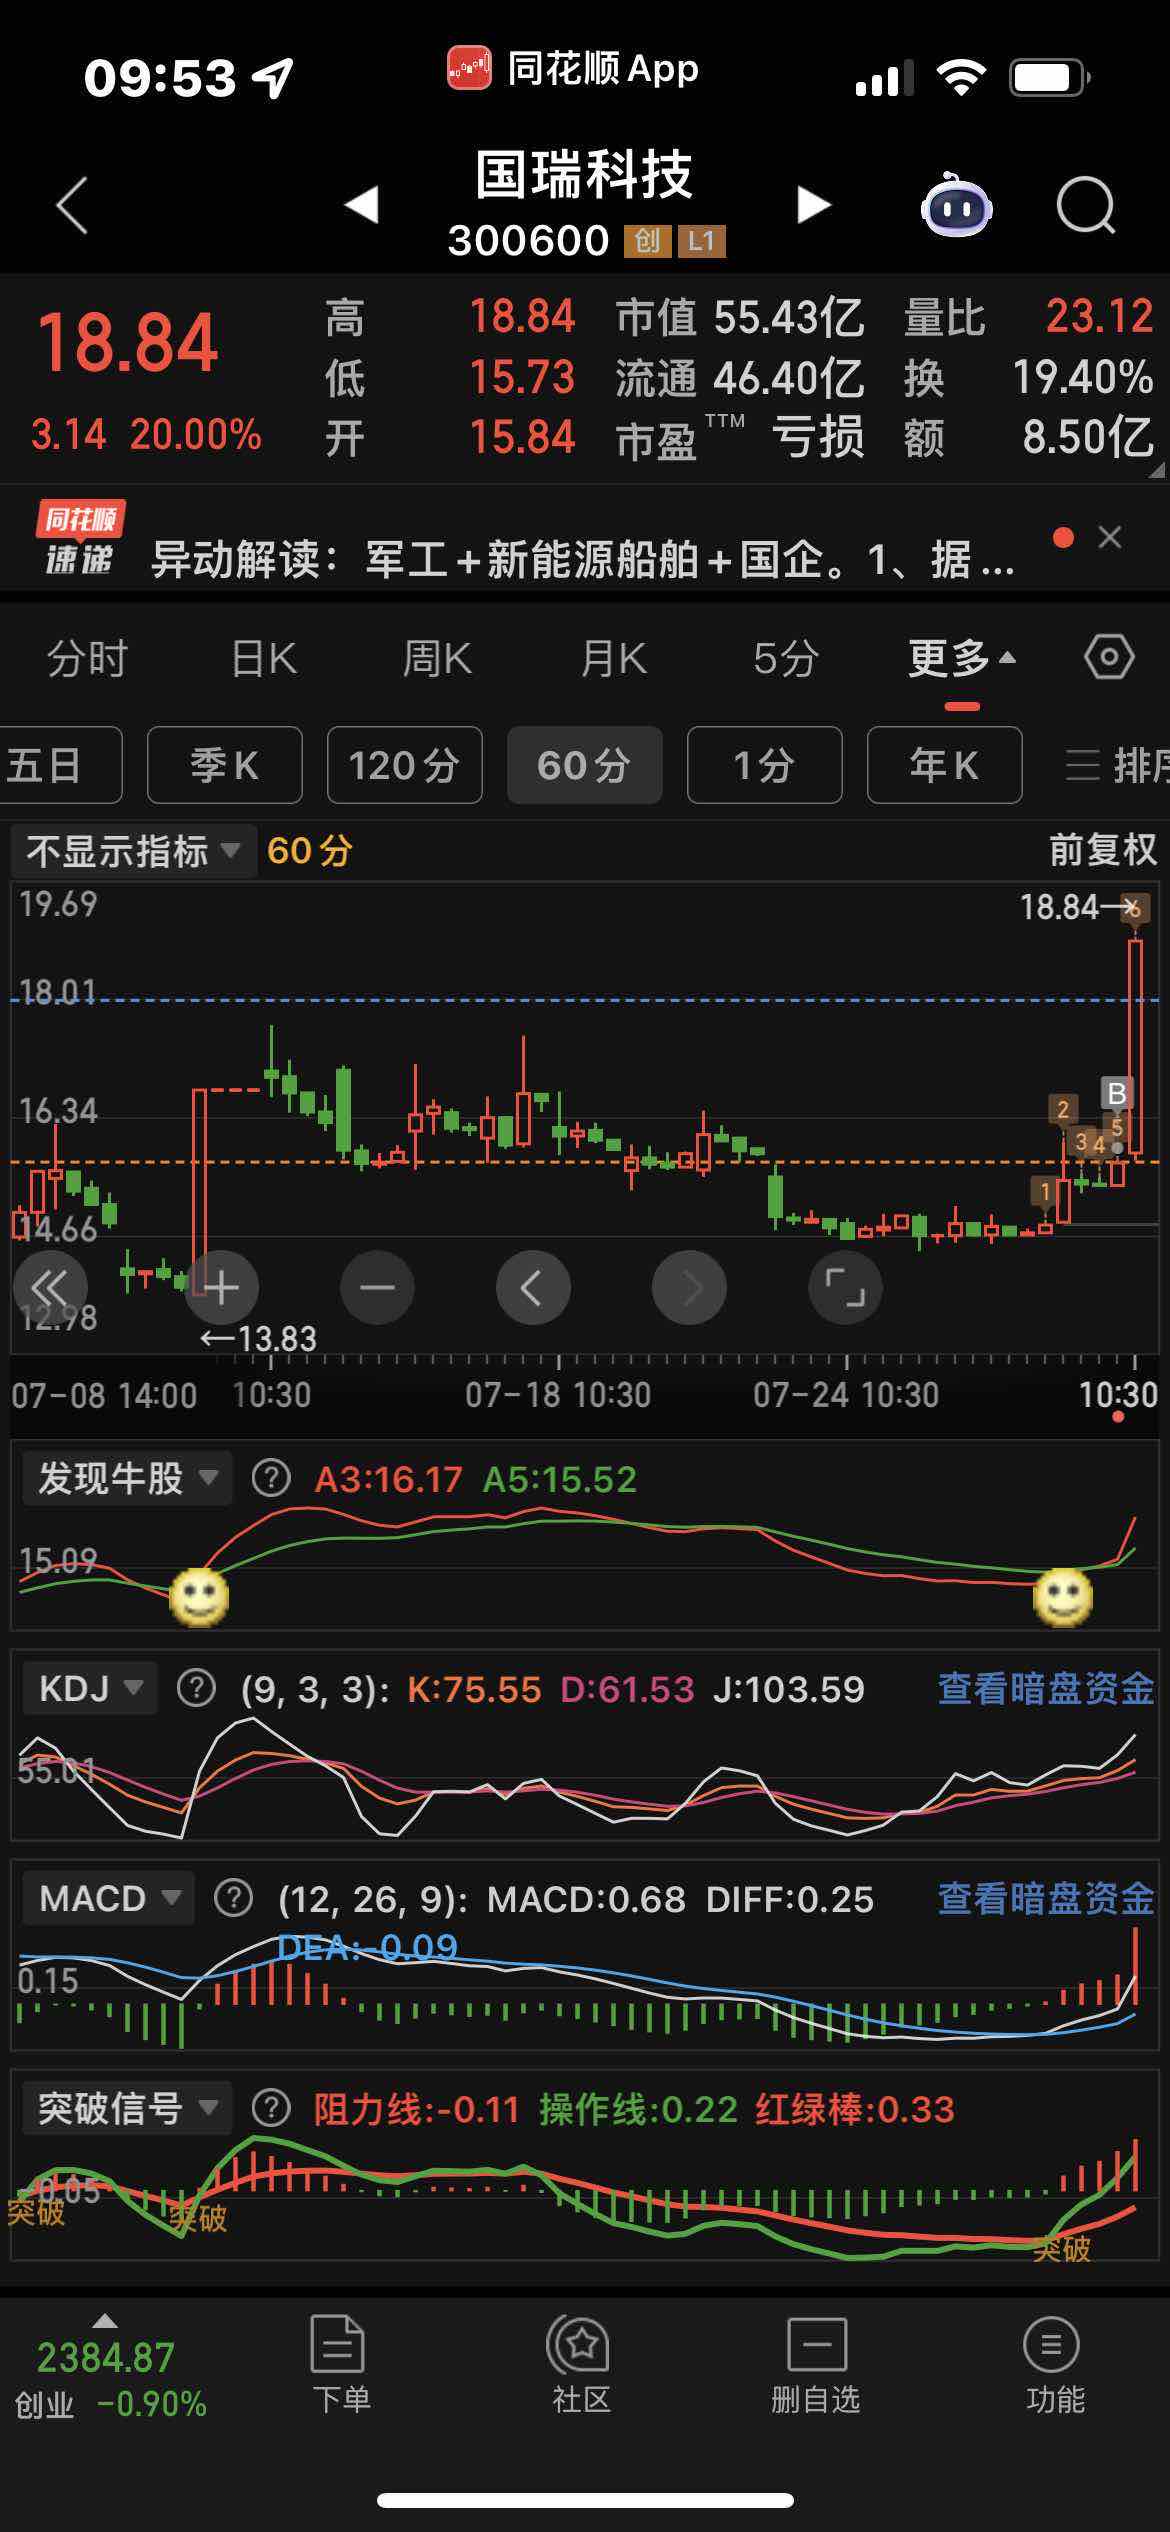Tap the 量比 23.12 value

[1029, 318]
